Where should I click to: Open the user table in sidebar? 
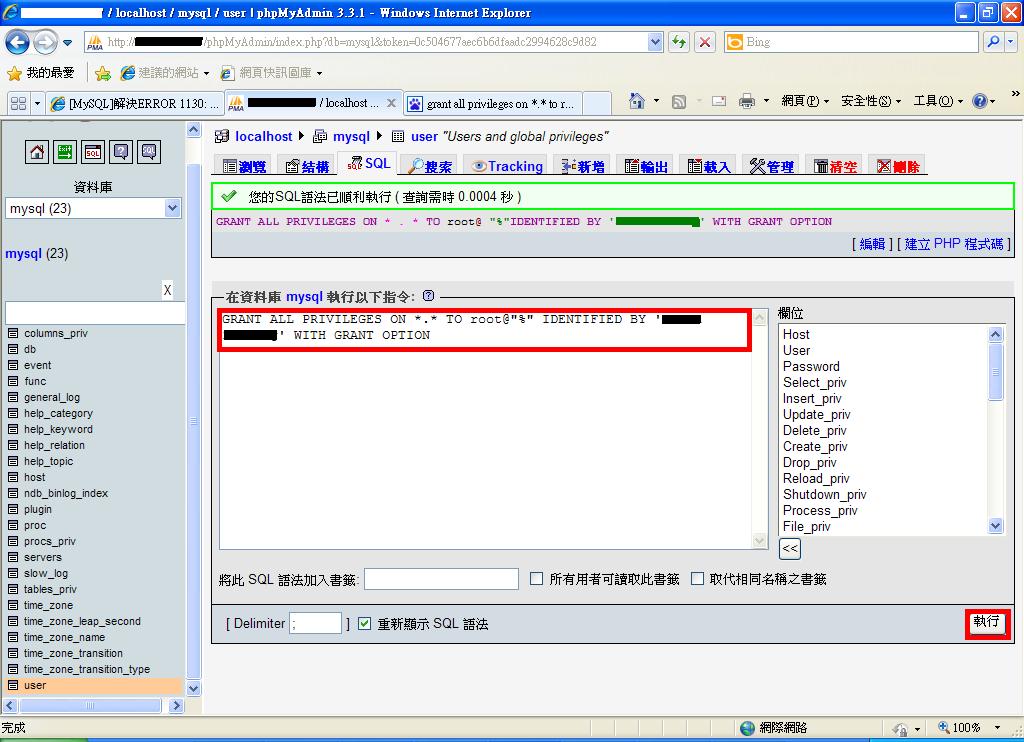point(35,685)
